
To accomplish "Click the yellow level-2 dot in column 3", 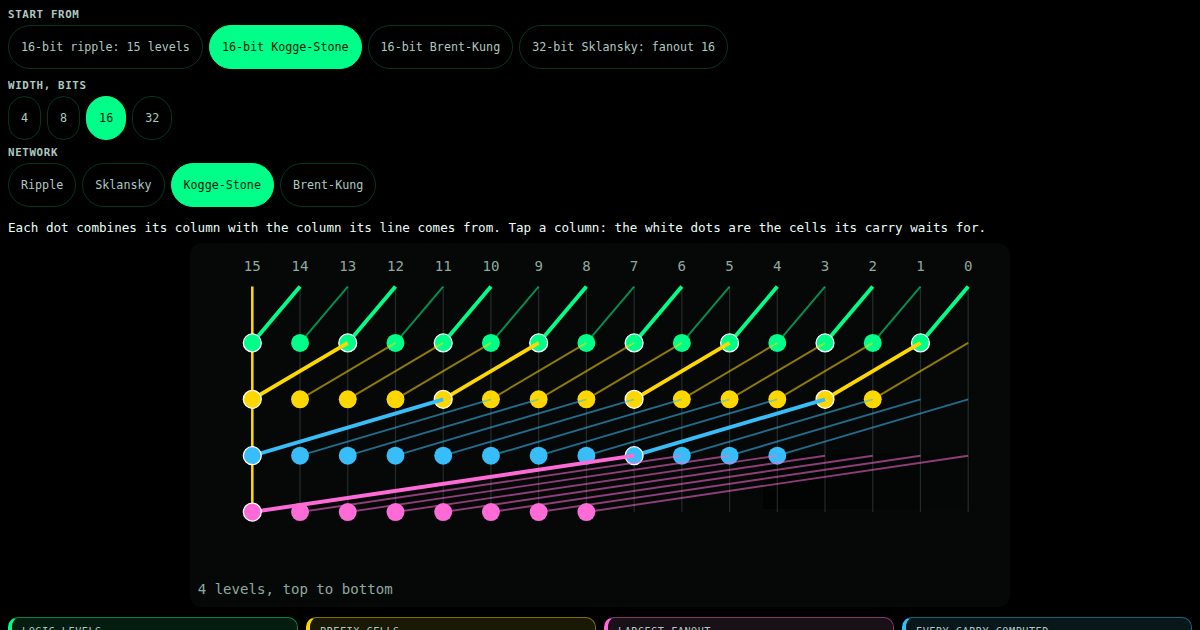I will tap(825, 399).
